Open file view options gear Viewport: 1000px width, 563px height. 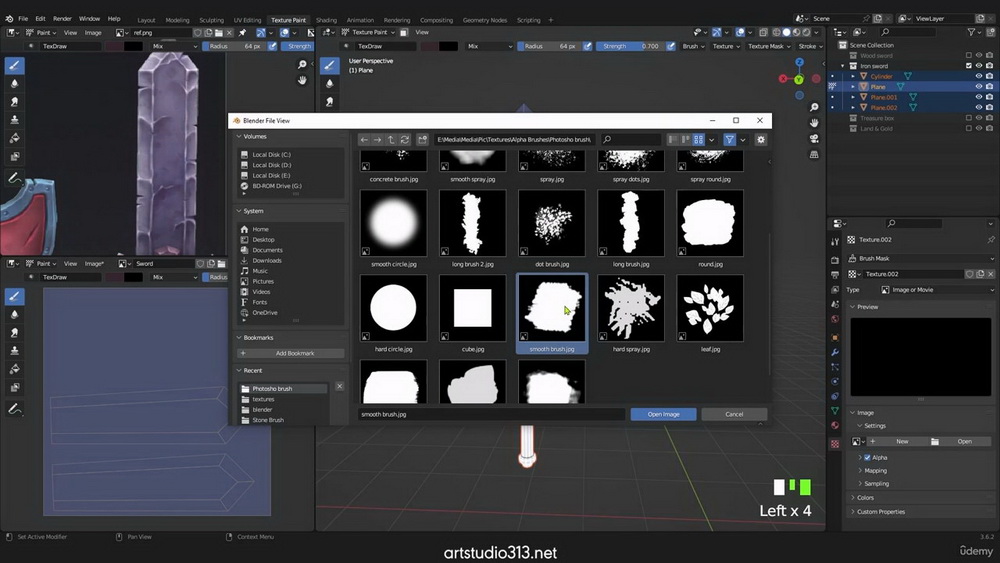click(x=761, y=140)
